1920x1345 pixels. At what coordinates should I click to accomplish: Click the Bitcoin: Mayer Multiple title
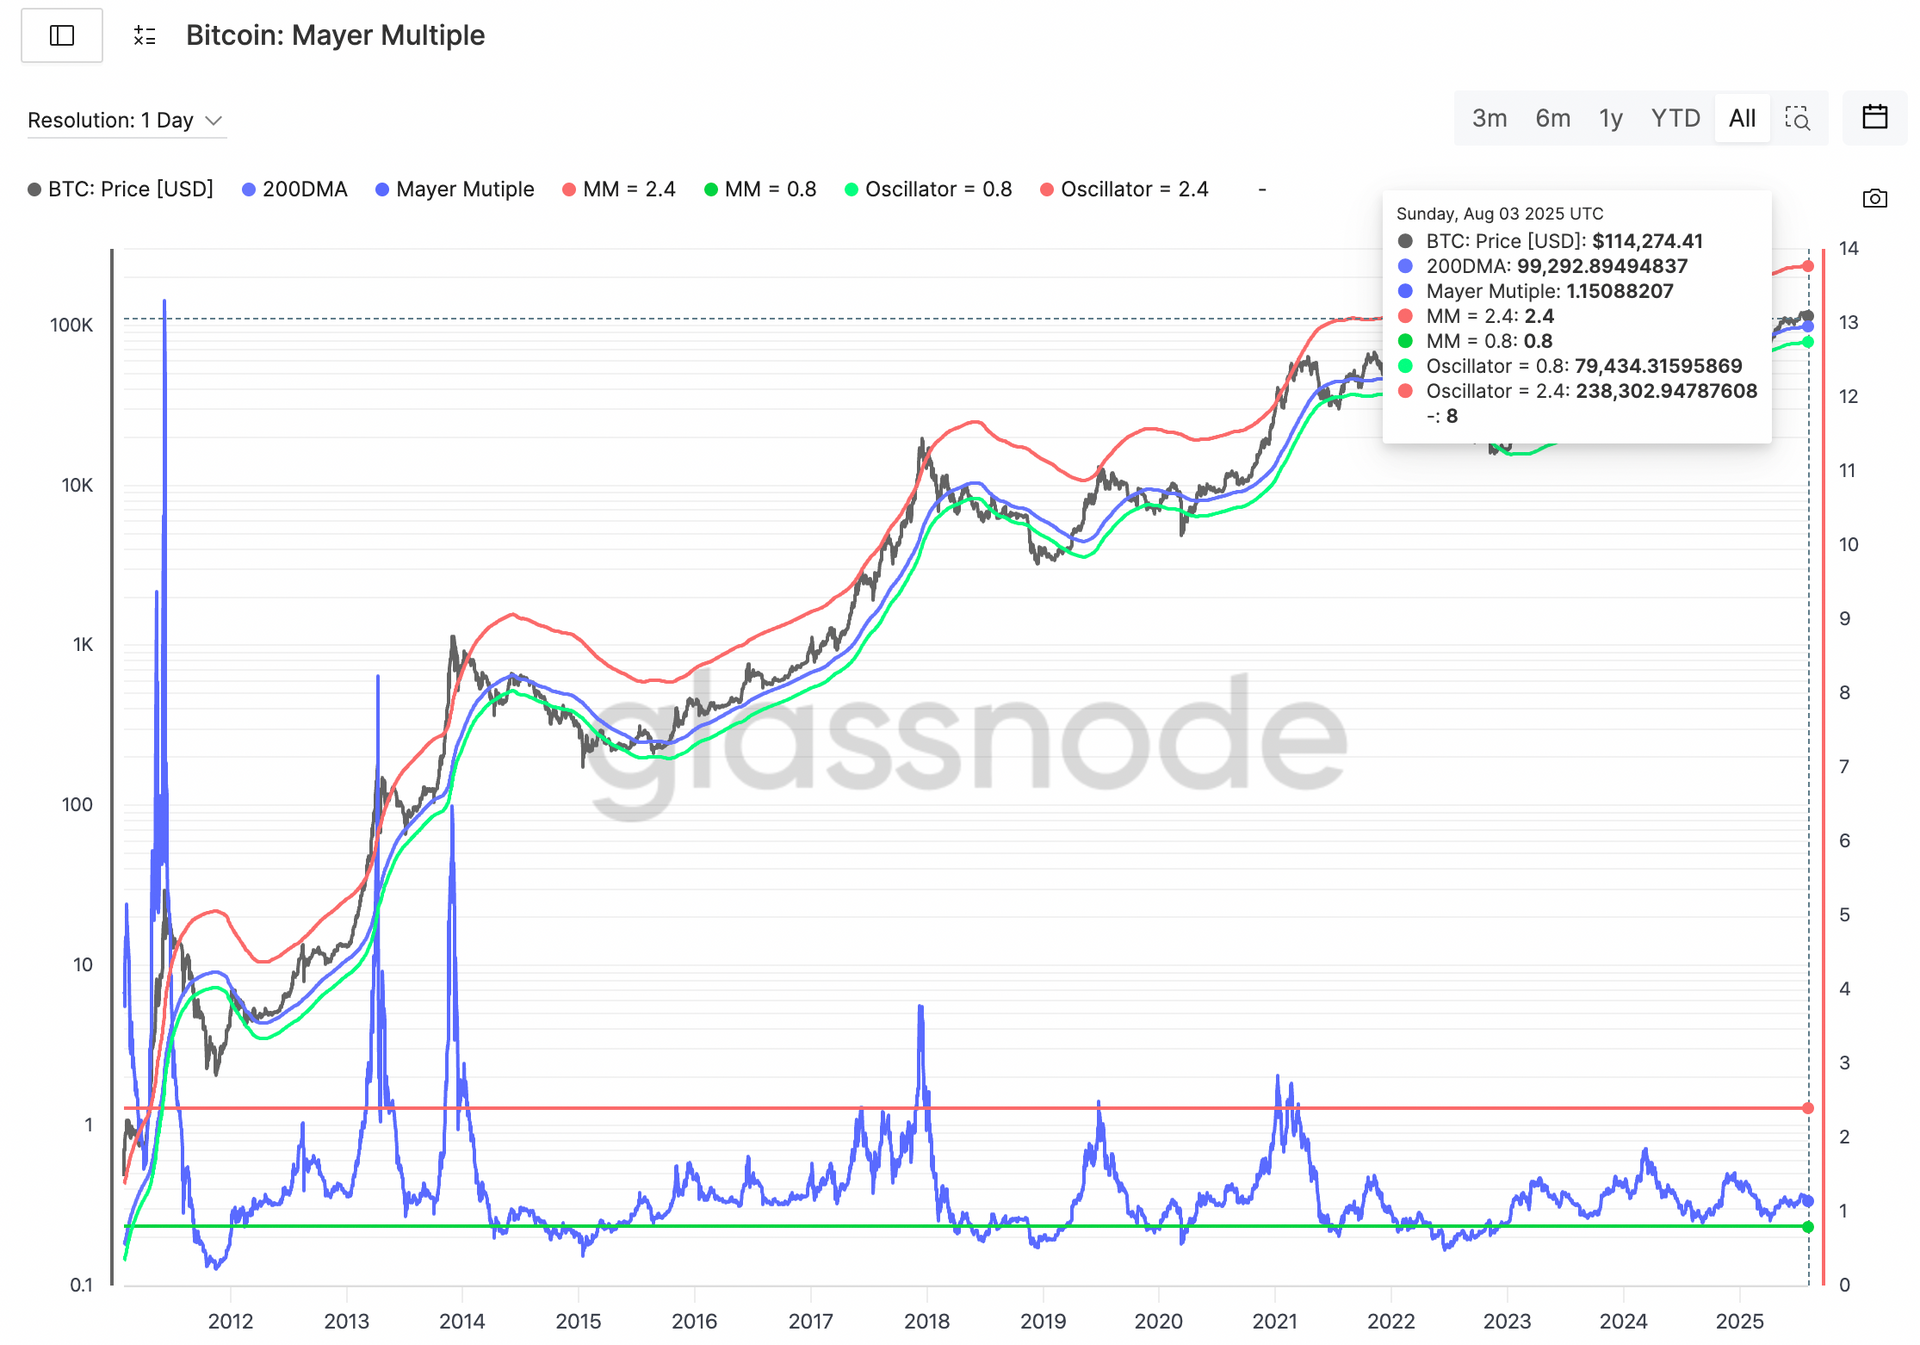[335, 36]
